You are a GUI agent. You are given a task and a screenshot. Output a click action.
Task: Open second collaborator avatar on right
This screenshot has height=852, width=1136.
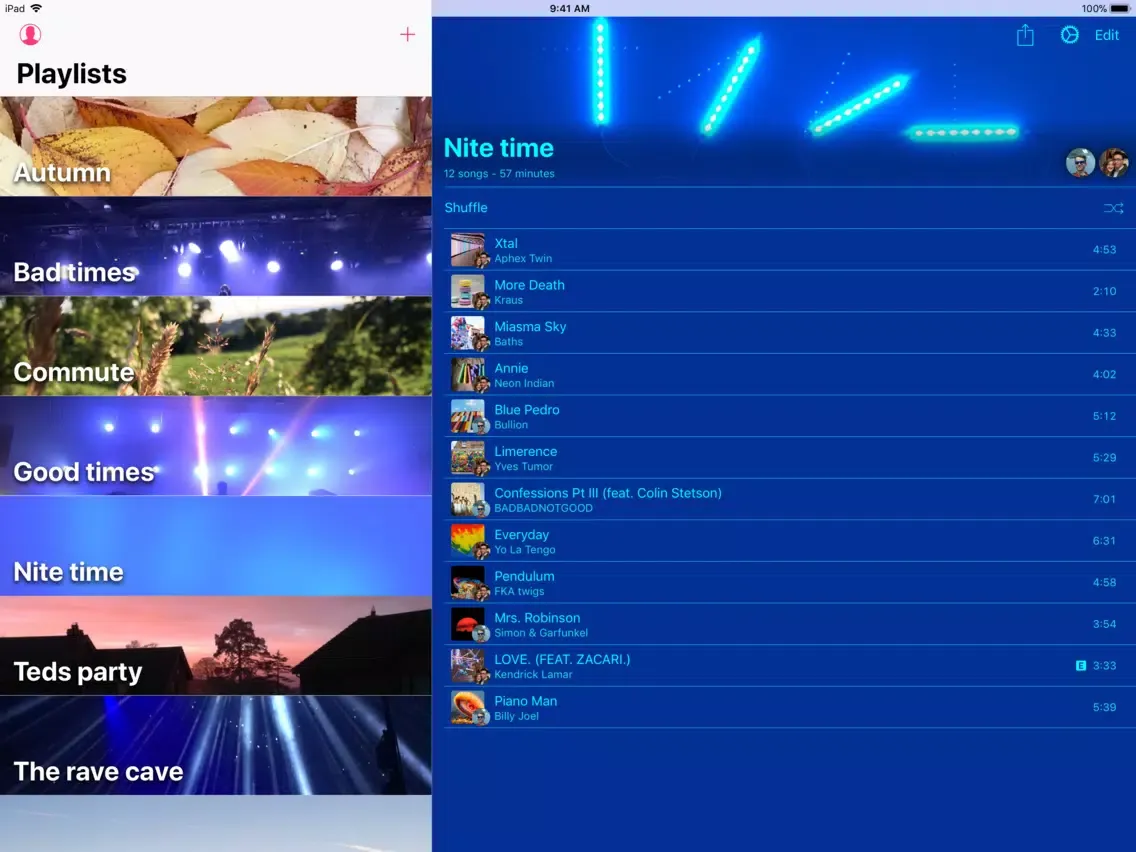click(1114, 163)
